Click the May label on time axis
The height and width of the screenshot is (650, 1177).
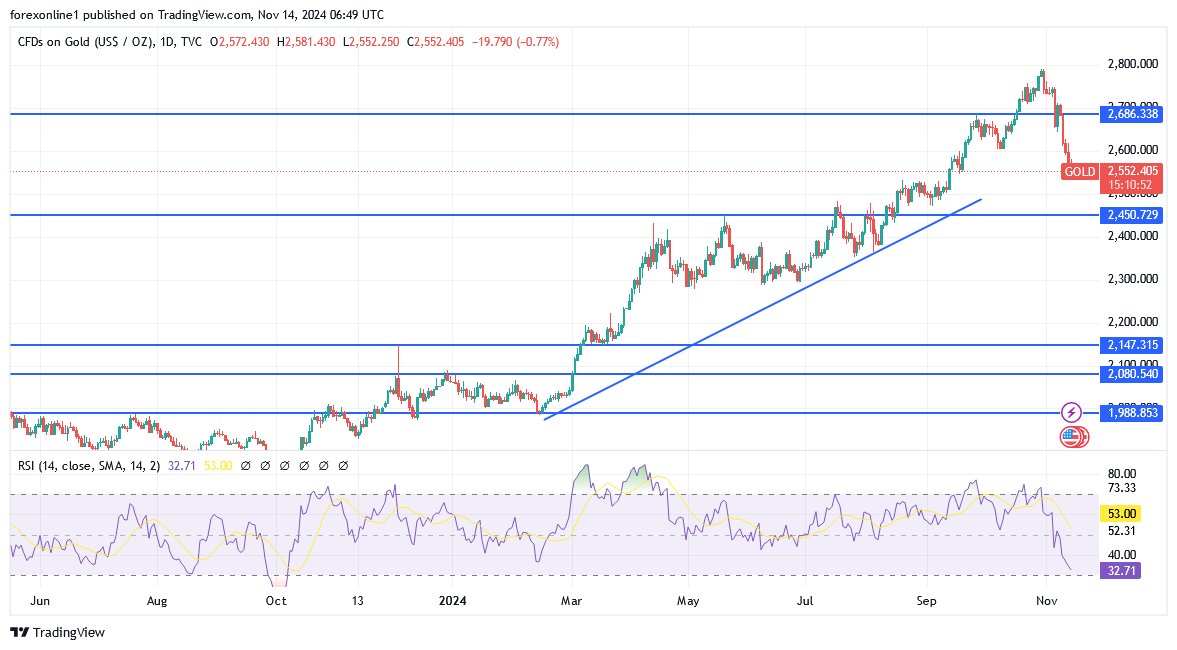click(x=688, y=601)
